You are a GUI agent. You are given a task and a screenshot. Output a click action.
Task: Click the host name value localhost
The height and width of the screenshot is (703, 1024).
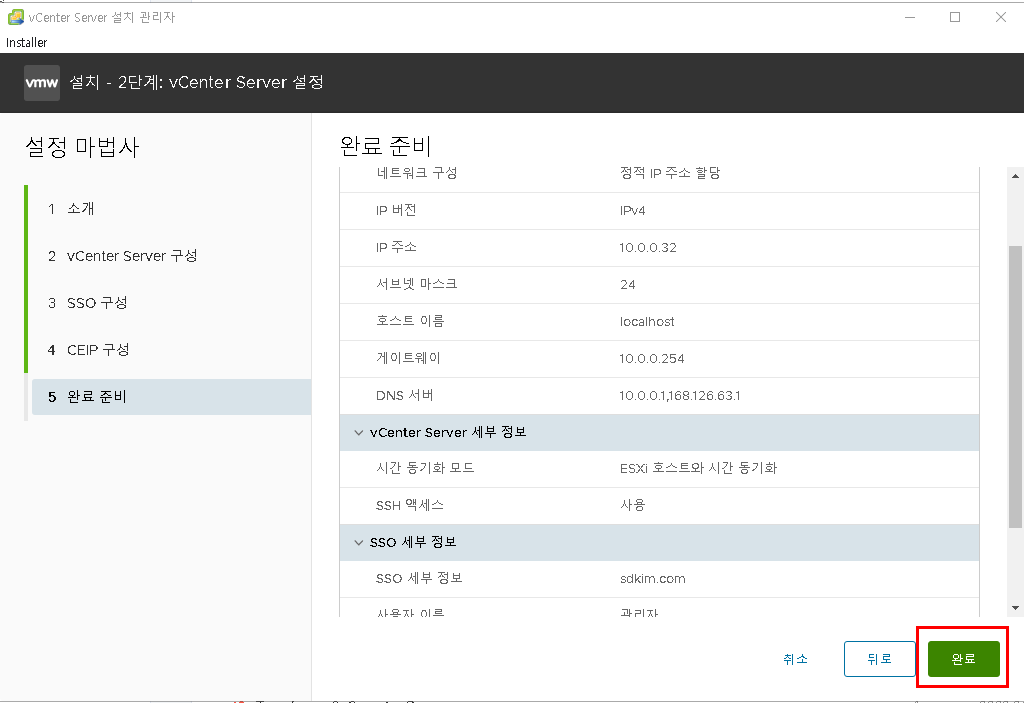click(x=647, y=321)
